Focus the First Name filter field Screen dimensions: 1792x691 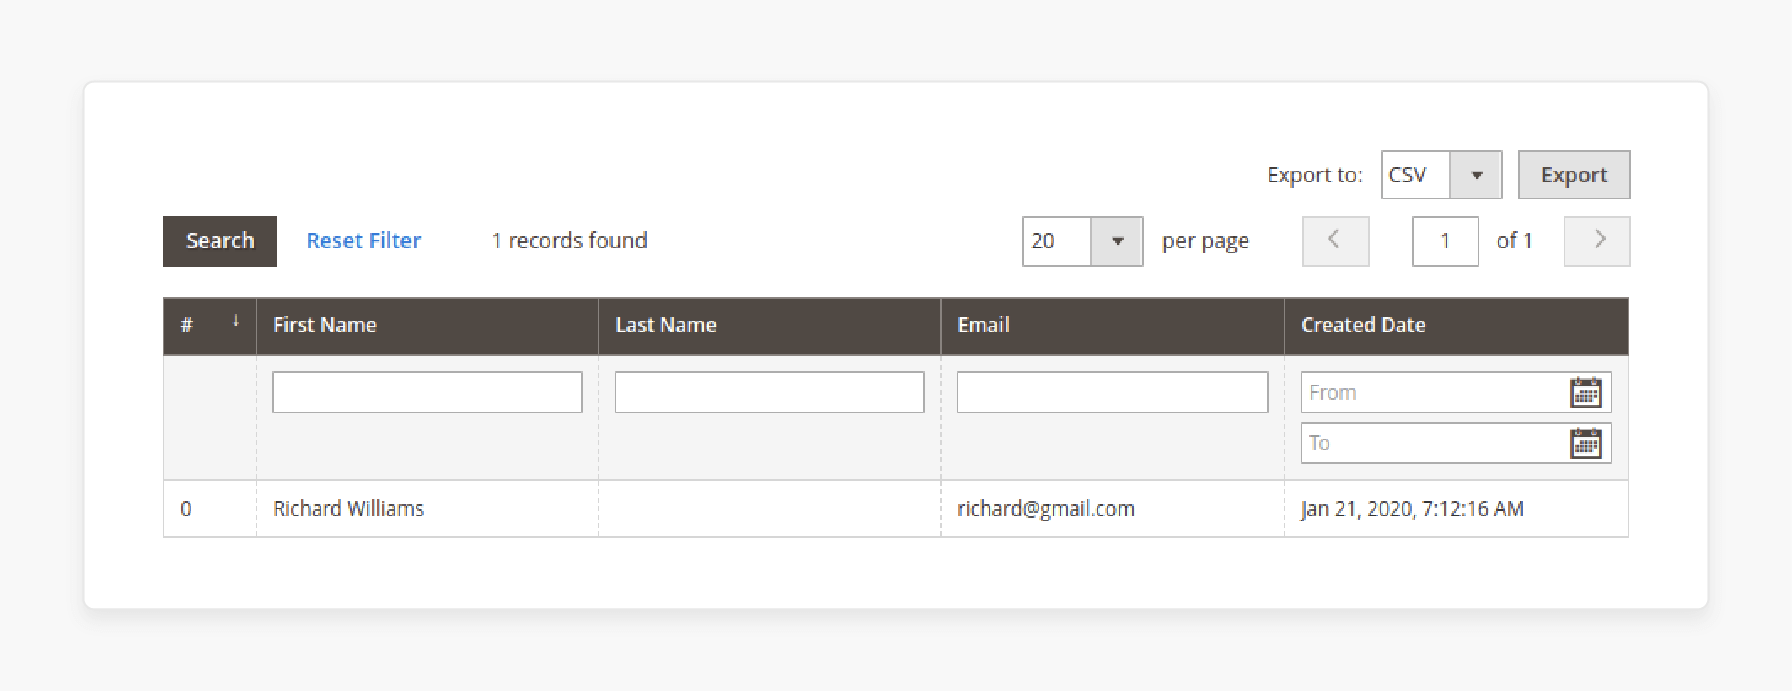[427, 392]
